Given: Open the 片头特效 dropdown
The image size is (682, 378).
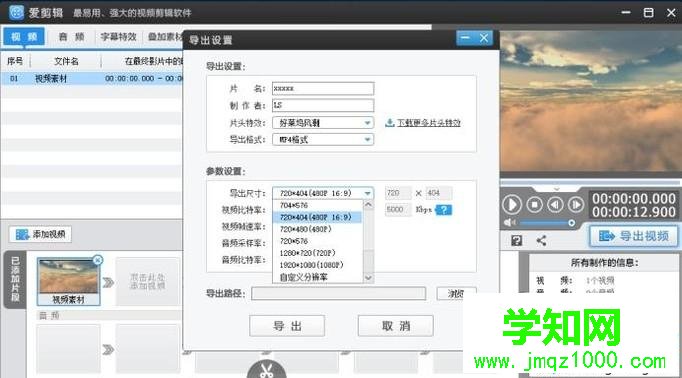Looking at the screenshot, I should 323,123.
